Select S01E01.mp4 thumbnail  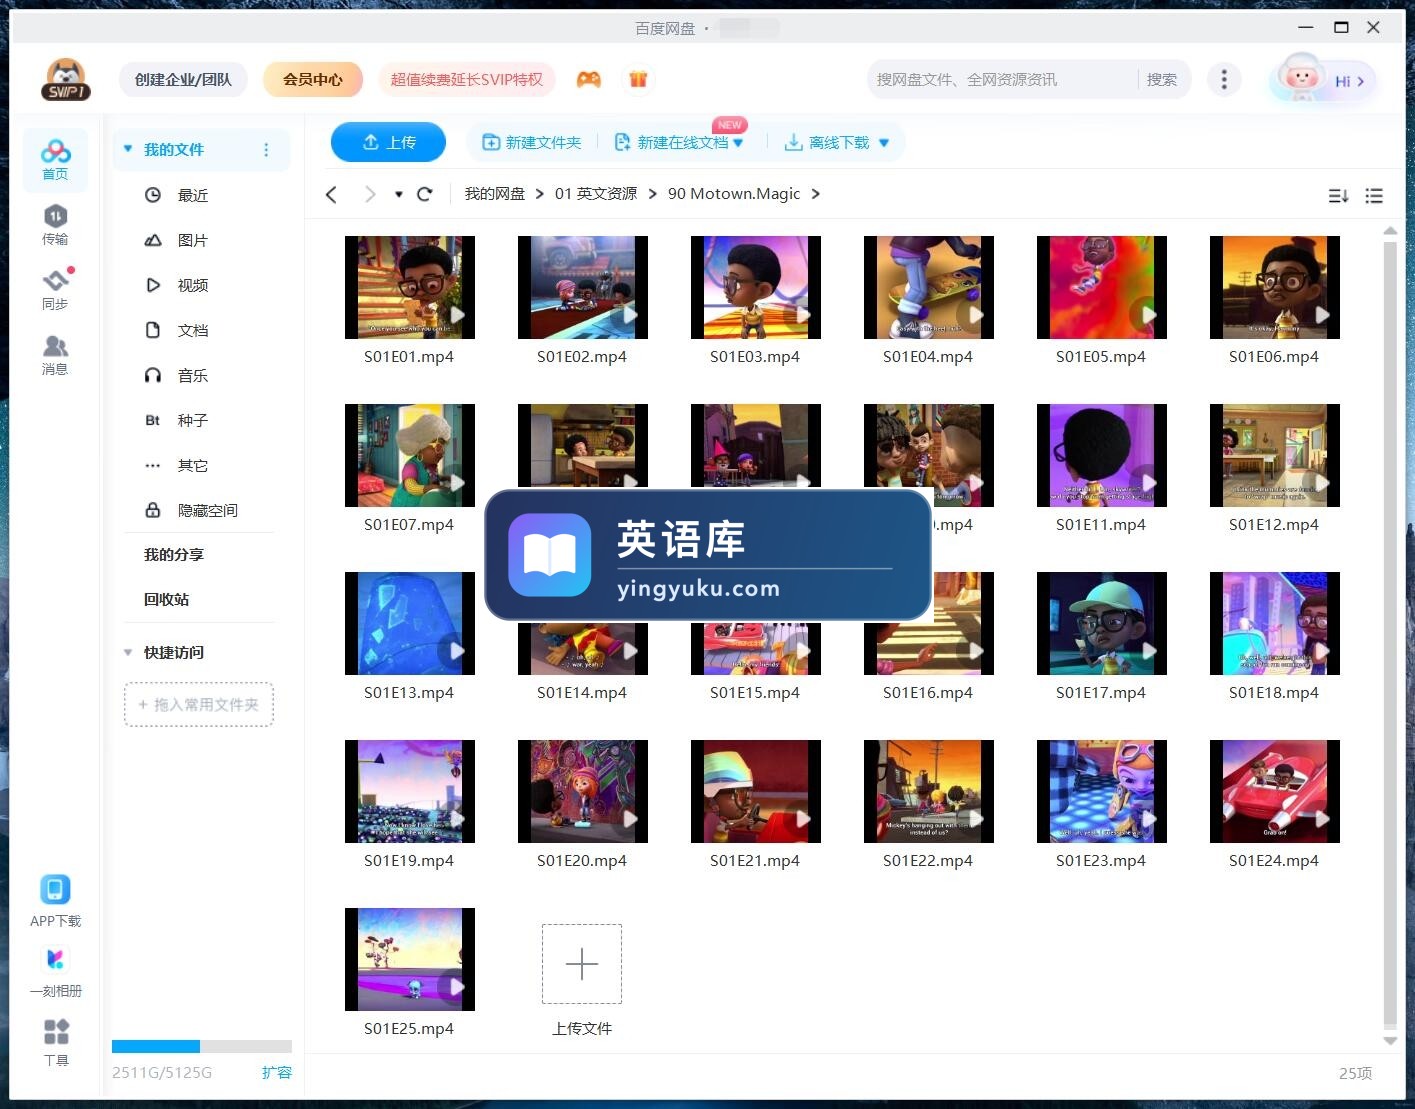coord(409,287)
